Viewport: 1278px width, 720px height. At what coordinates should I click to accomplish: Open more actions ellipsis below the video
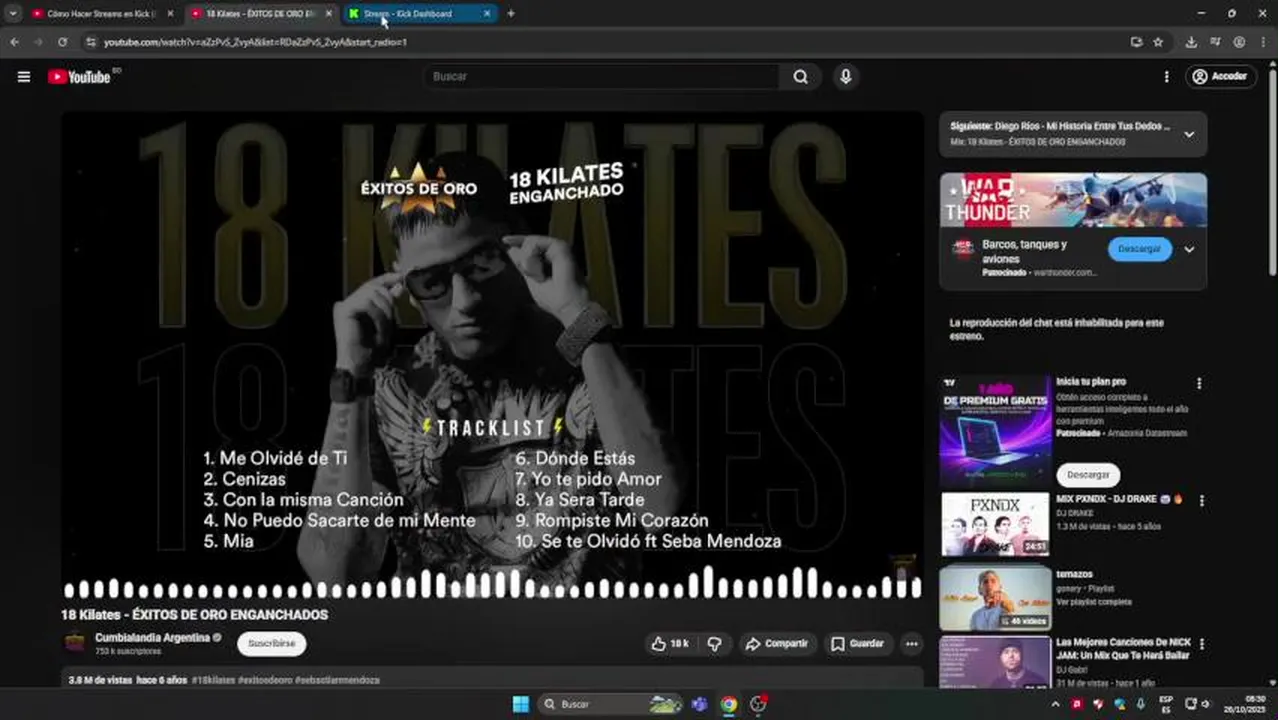[x=911, y=644]
